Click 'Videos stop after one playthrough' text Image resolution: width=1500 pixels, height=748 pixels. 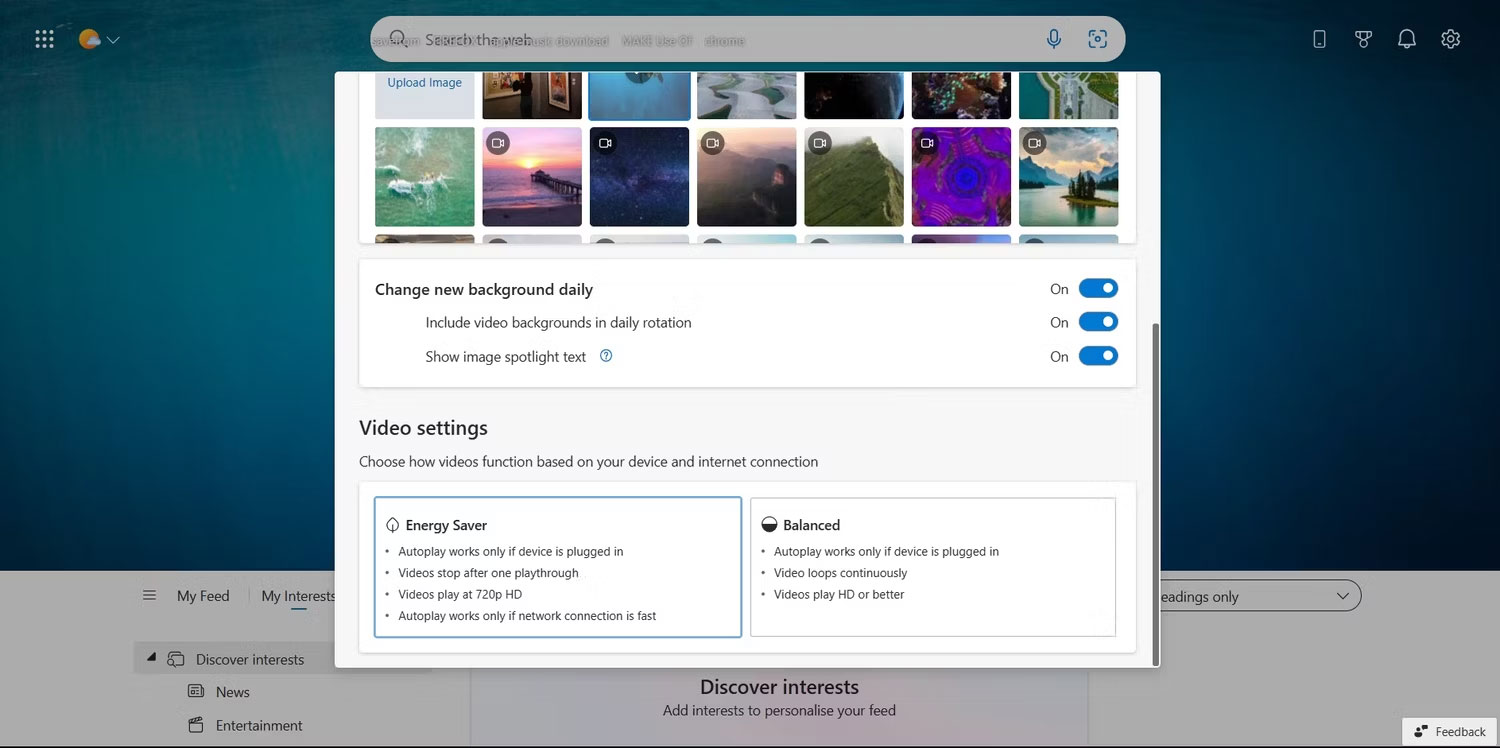[488, 573]
